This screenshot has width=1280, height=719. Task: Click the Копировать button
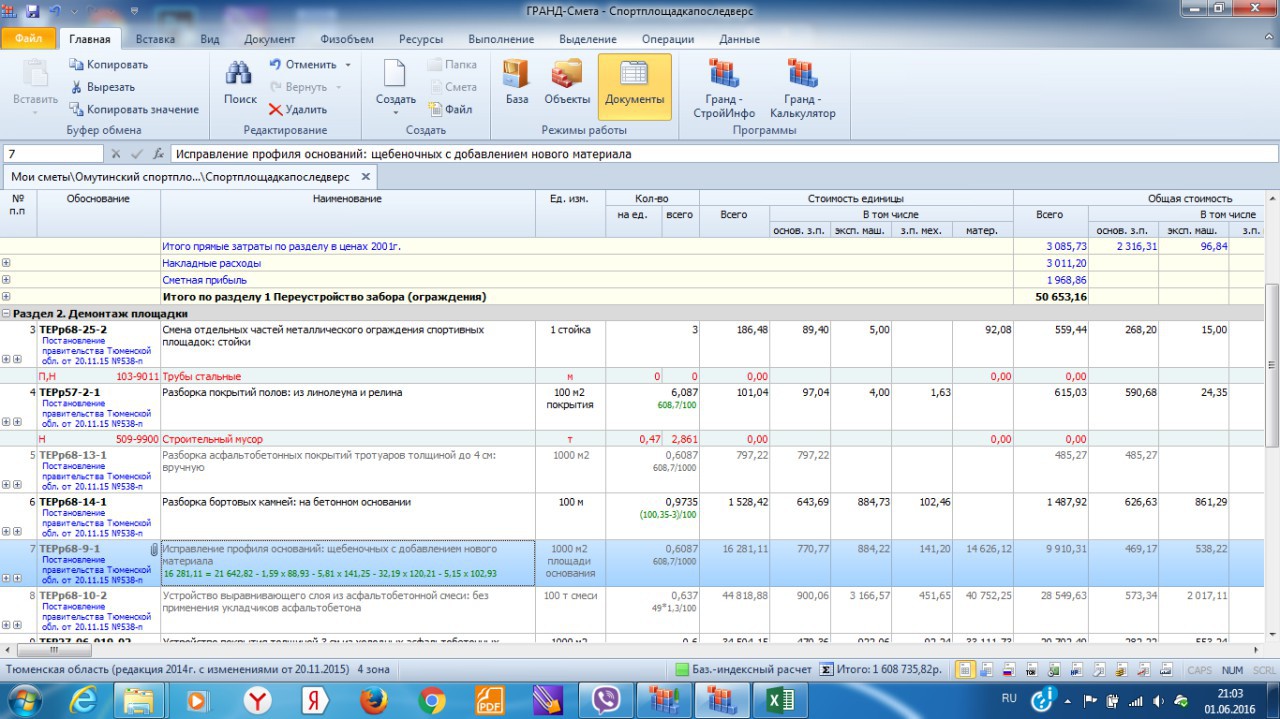pyautogui.click(x=108, y=65)
